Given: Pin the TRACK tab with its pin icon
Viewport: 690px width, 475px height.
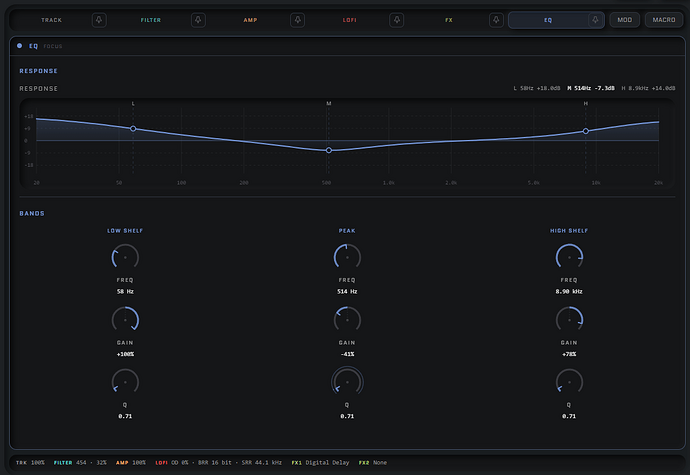Looking at the screenshot, I should [x=99, y=20].
